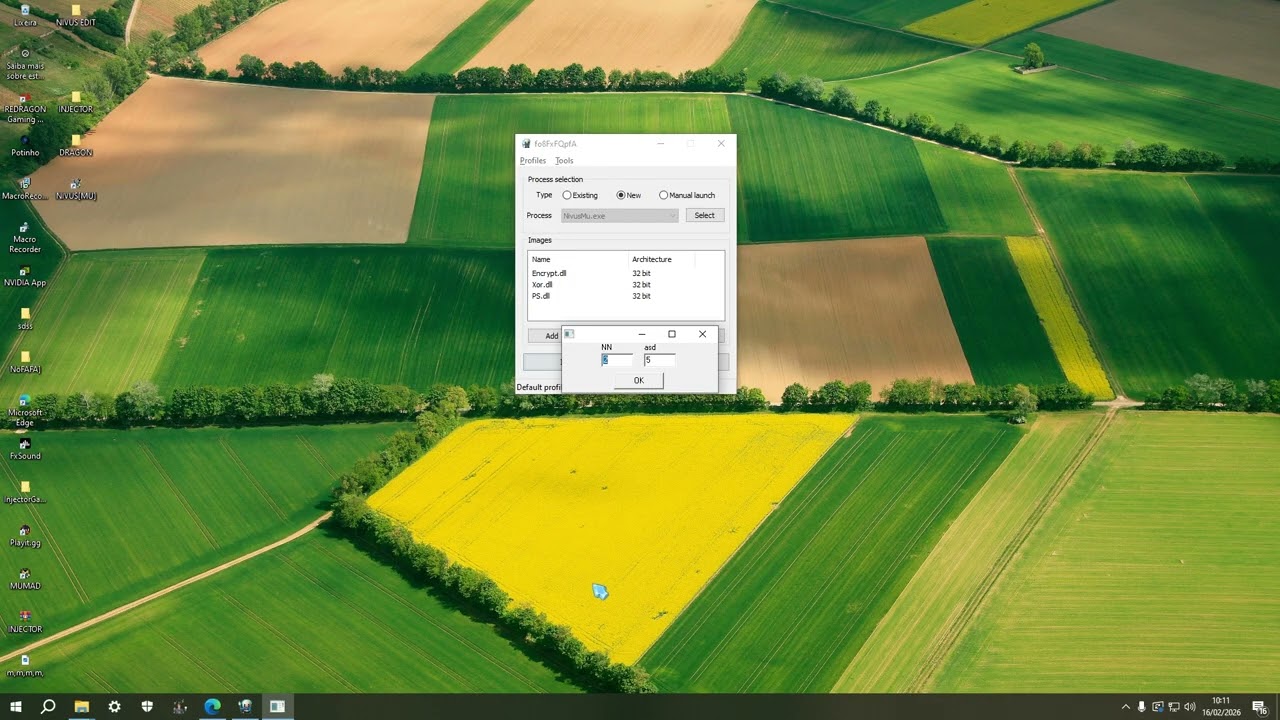Image resolution: width=1280 pixels, height=720 pixels.
Task: Maximize the small NN/asd dialog
Action: pyautogui.click(x=672, y=334)
